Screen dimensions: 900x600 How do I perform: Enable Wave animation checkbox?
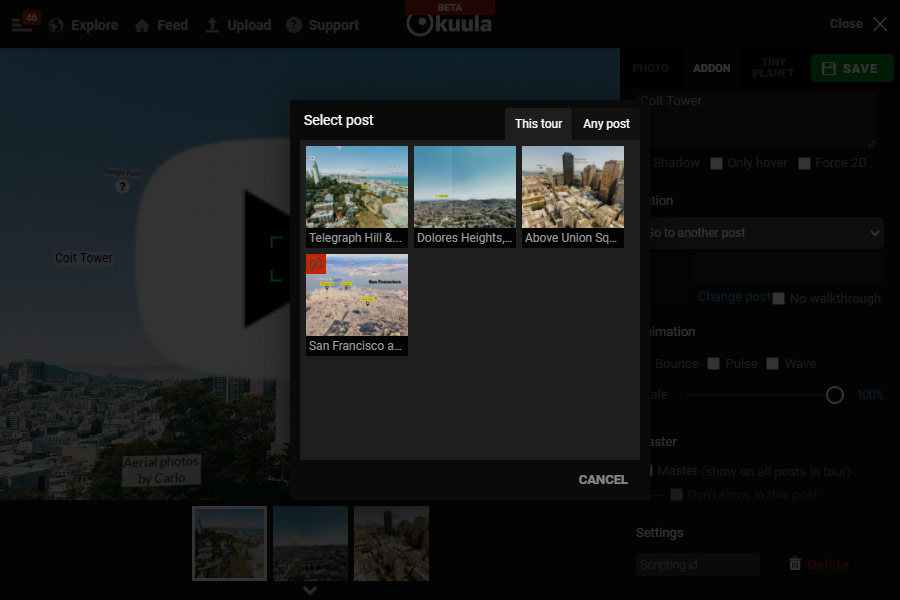point(773,363)
